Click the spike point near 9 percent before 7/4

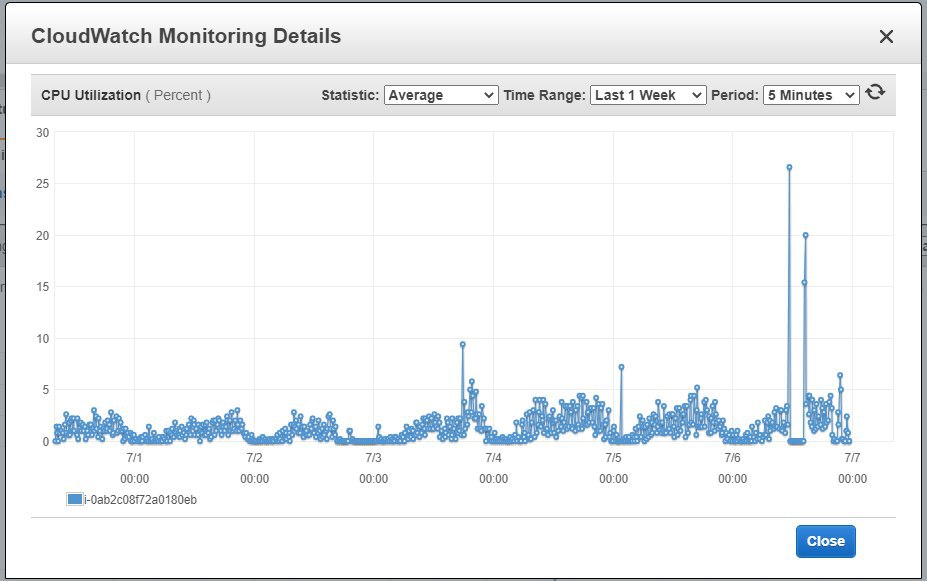(x=462, y=344)
